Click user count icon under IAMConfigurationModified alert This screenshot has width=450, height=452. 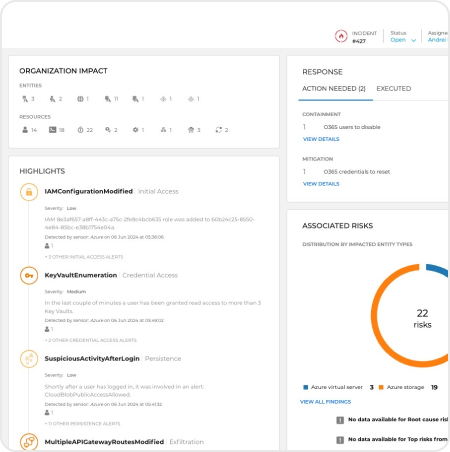click(x=47, y=246)
